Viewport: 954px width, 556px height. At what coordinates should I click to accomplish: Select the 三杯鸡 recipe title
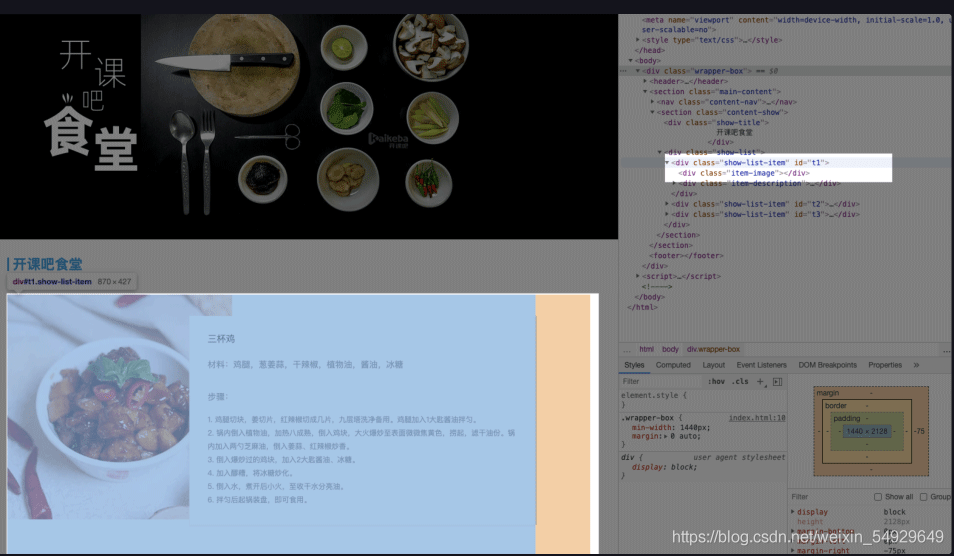coord(221,339)
